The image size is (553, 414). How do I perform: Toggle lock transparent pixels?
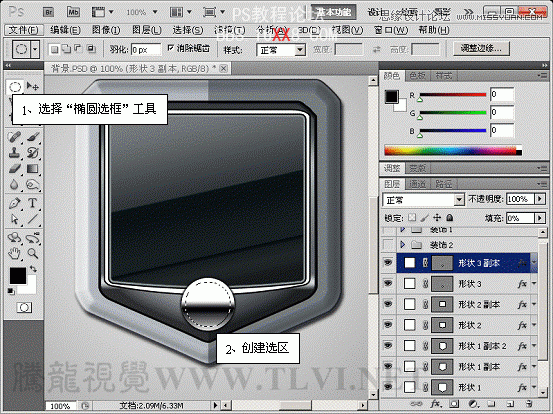tap(412, 218)
